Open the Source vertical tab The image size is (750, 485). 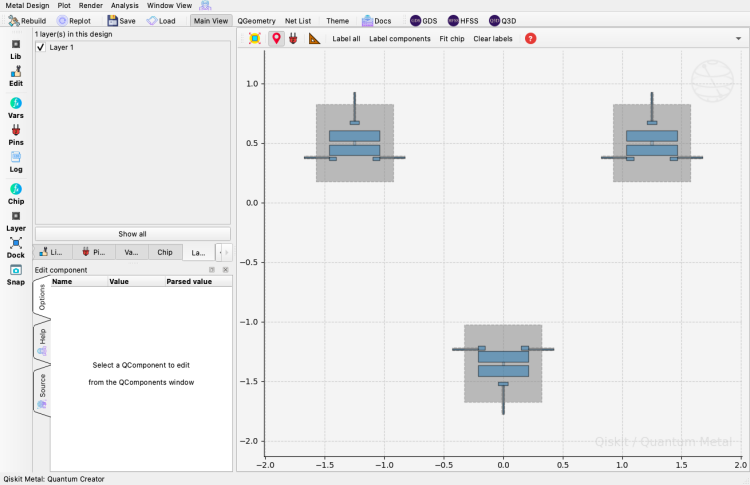coord(42,390)
